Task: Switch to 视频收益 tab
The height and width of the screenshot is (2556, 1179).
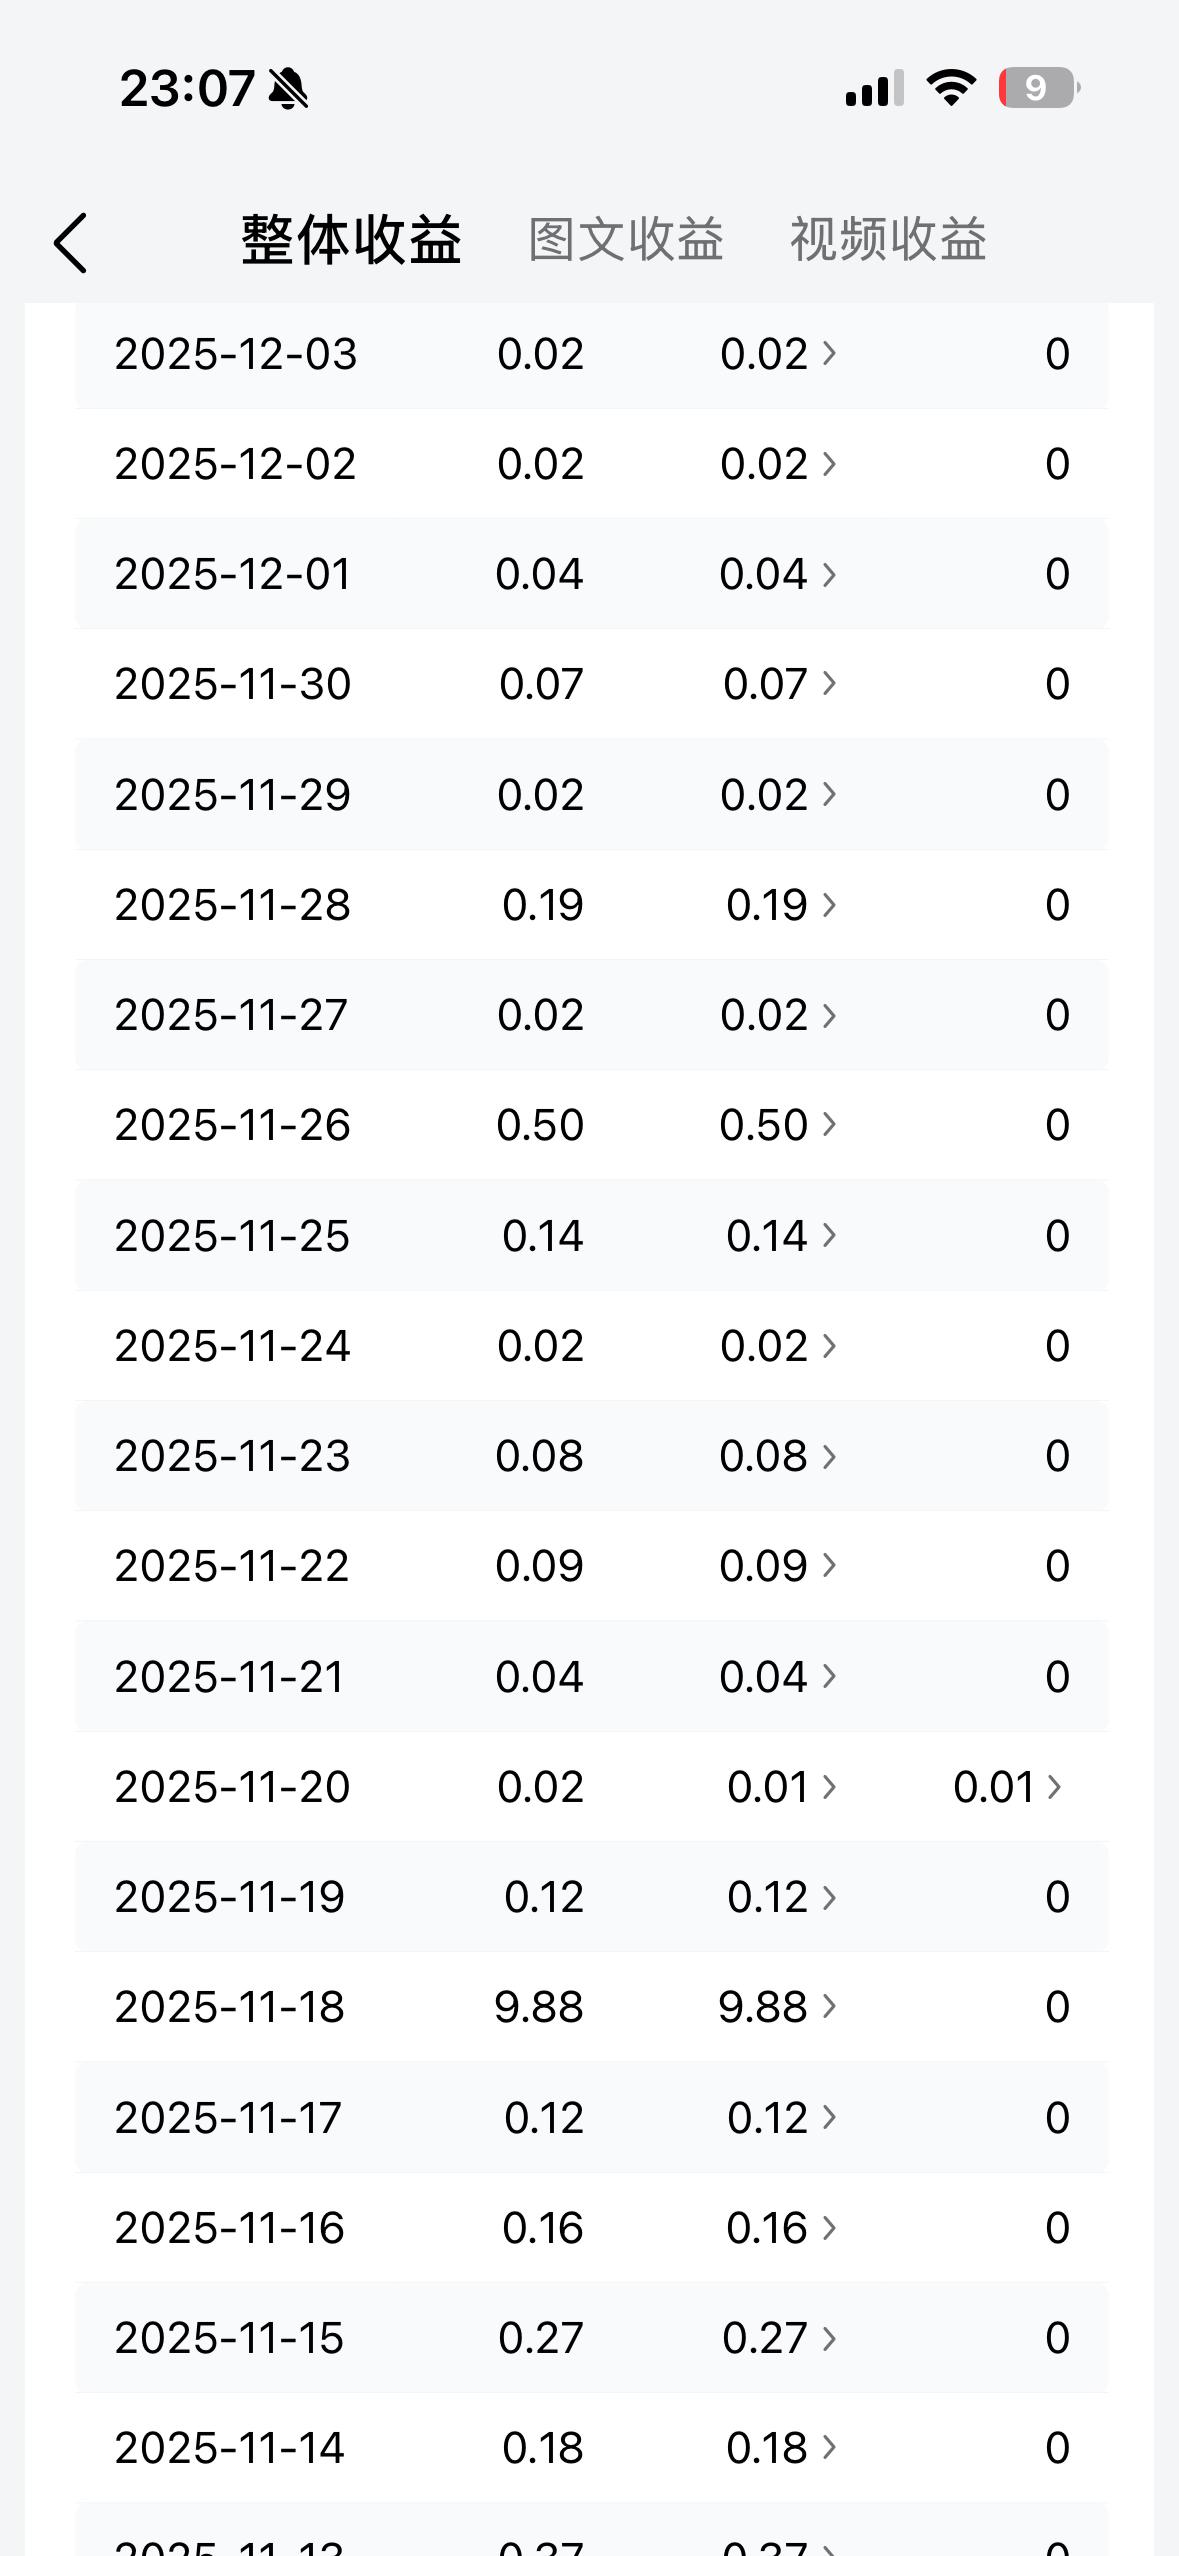Action: pyautogui.click(x=888, y=240)
